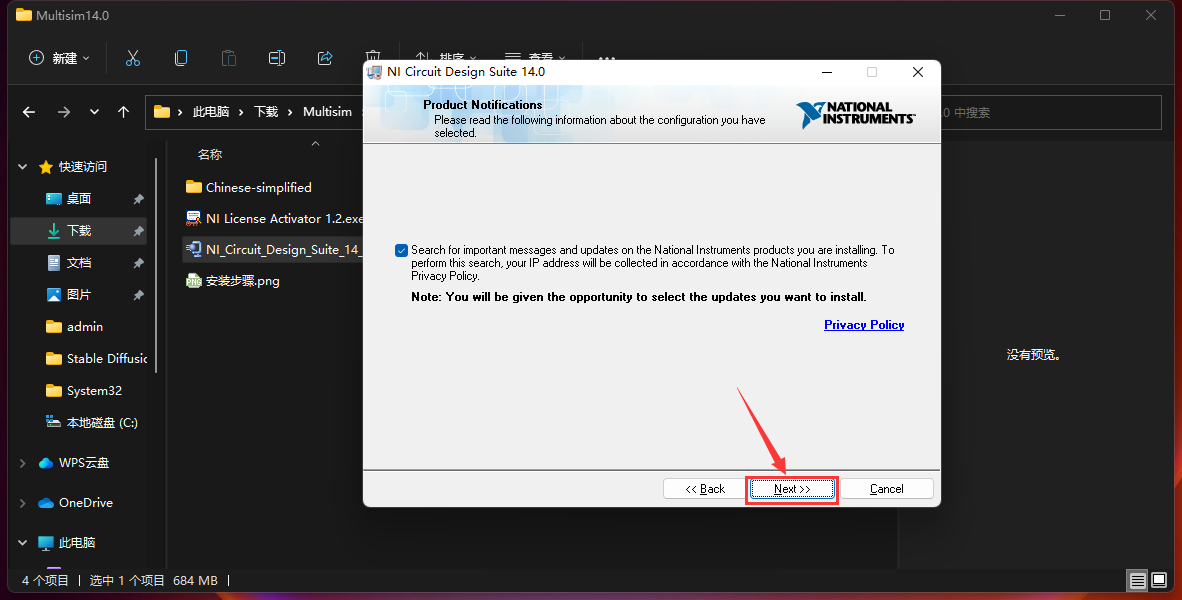Click the Rename icon in Explorer toolbar
1182x600 pixels.
(x=277, y=58)
